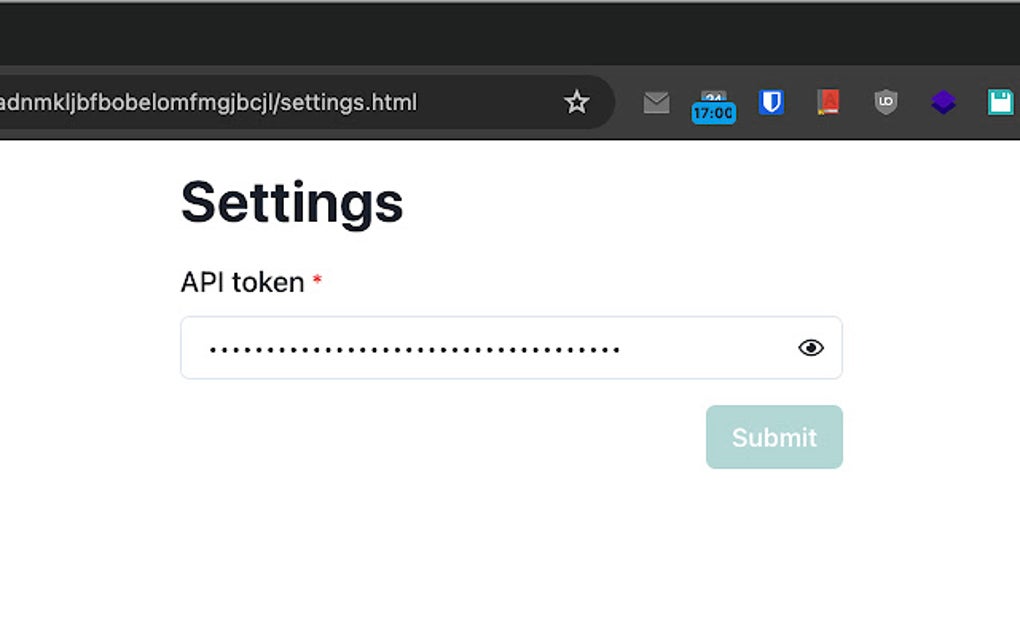
Task: Click the red book extension icon
Action: click(x=827, y=102)
